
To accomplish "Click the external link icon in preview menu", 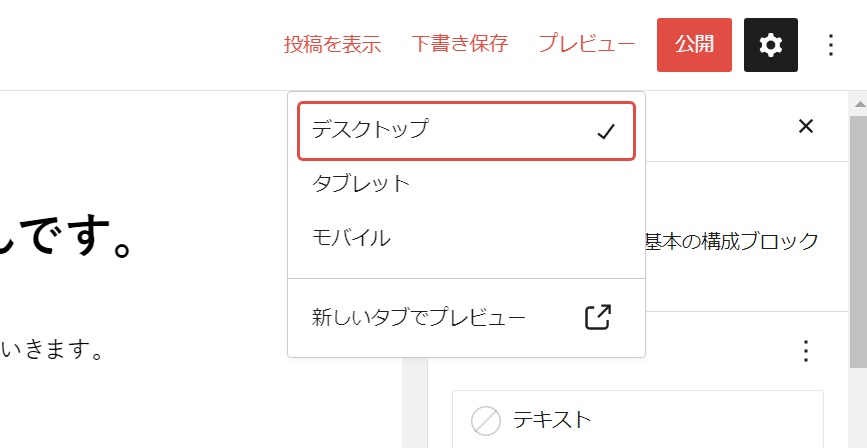I will [x=597, y=317].
